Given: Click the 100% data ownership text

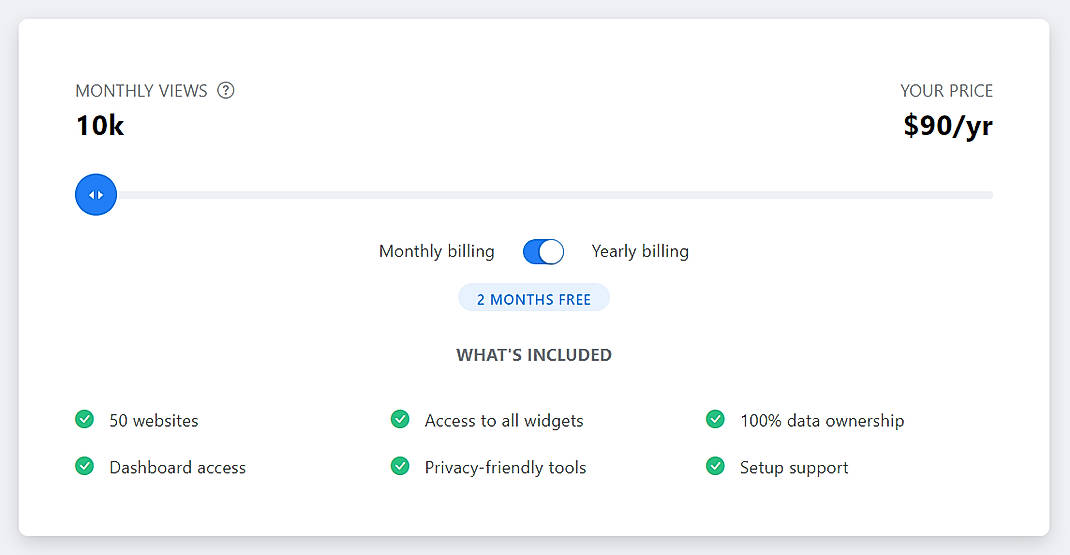Looking at the screenshot, I should (x=822, y=421).
